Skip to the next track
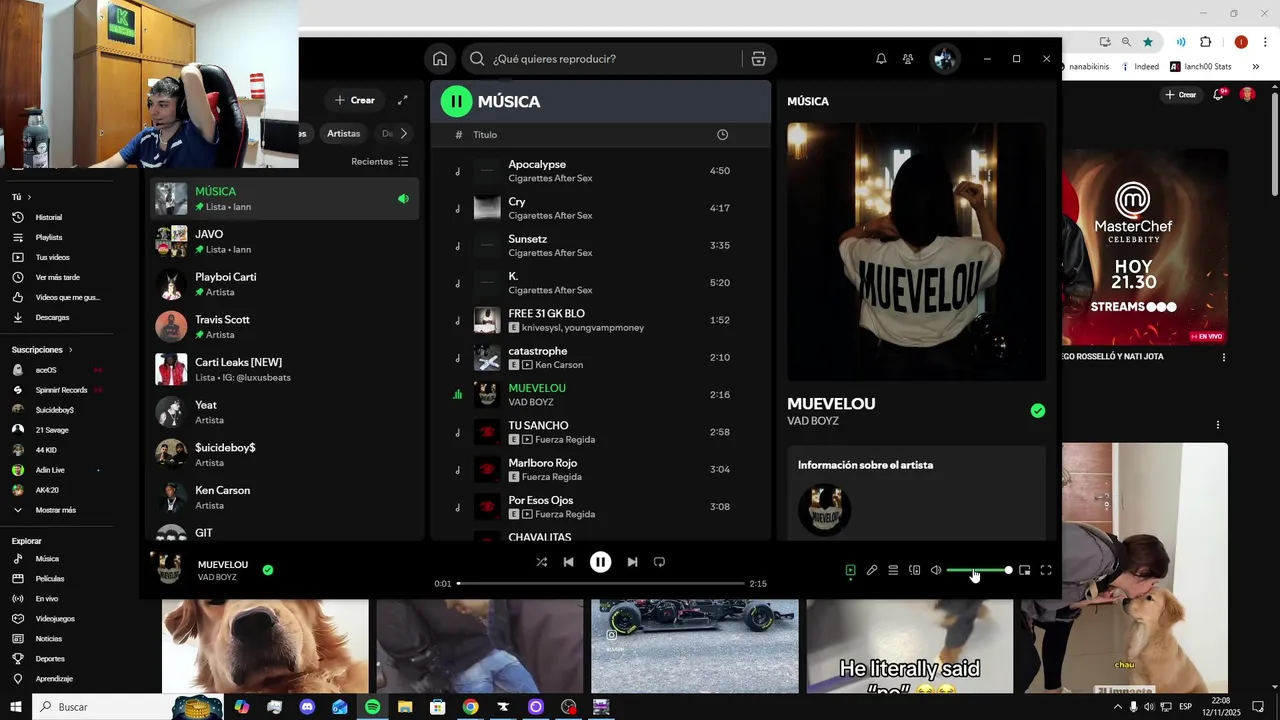Image resolution: width=1280 pixels, height=720 pixels. click(632, 562)
